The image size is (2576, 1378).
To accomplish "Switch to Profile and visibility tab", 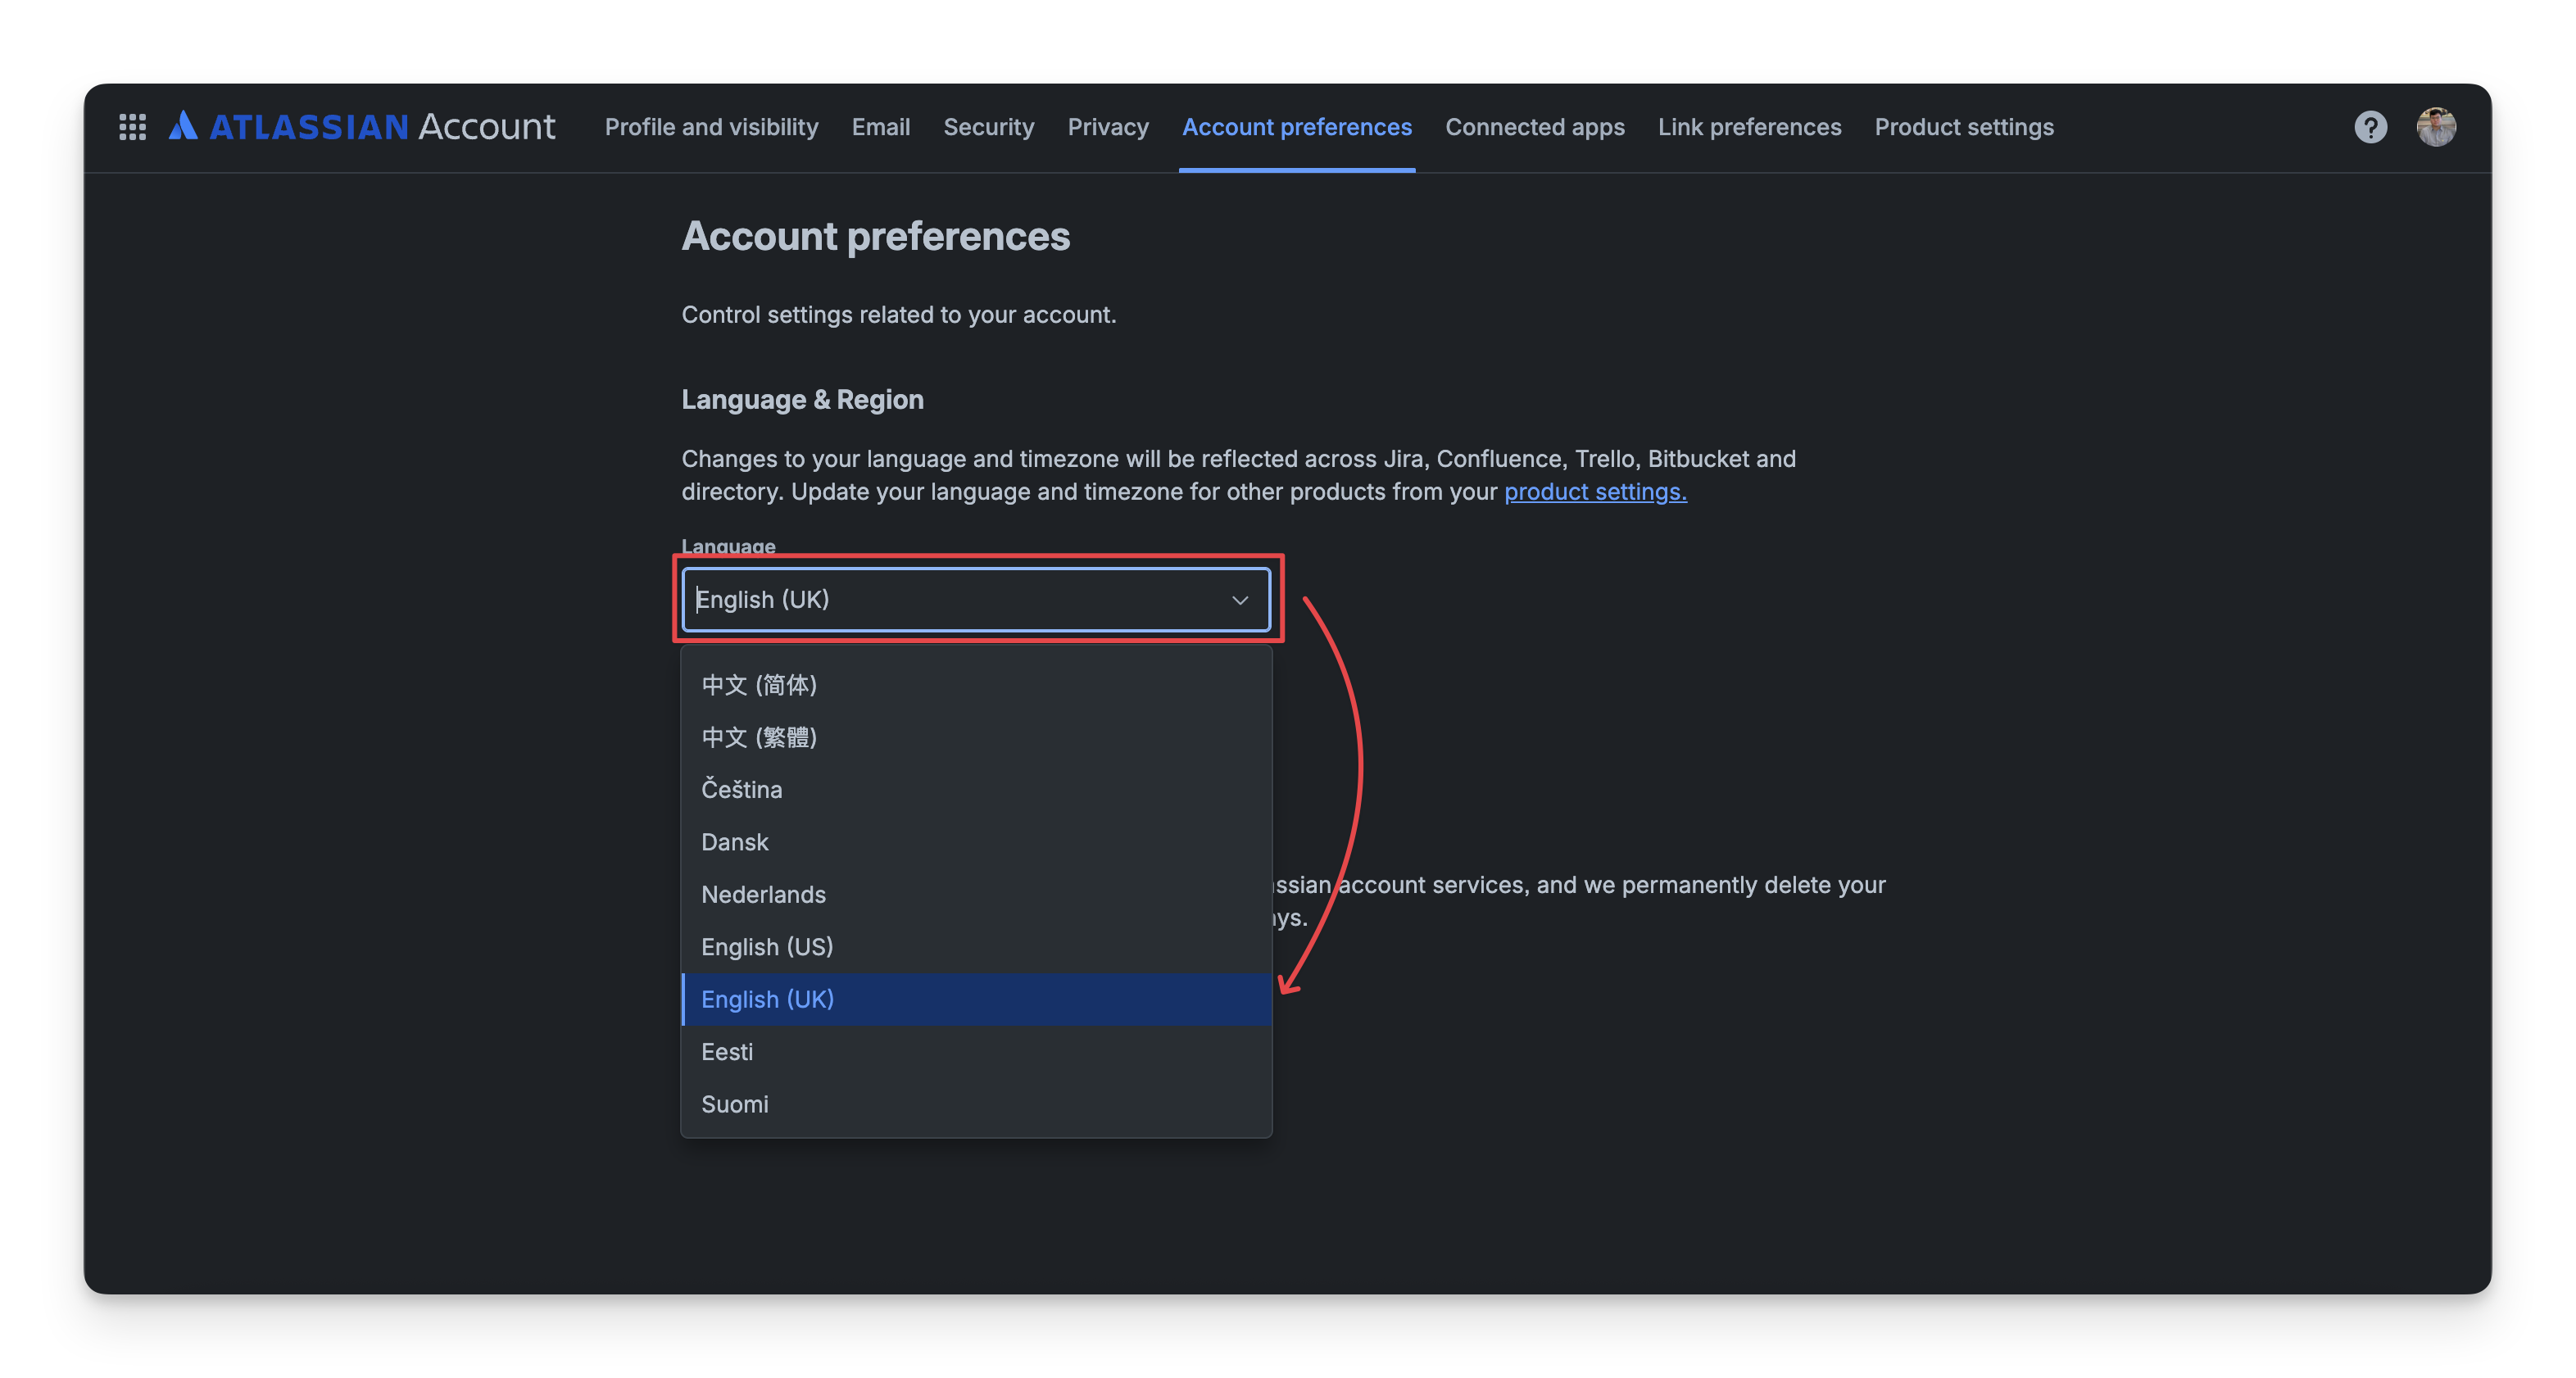I will point(711,127).
